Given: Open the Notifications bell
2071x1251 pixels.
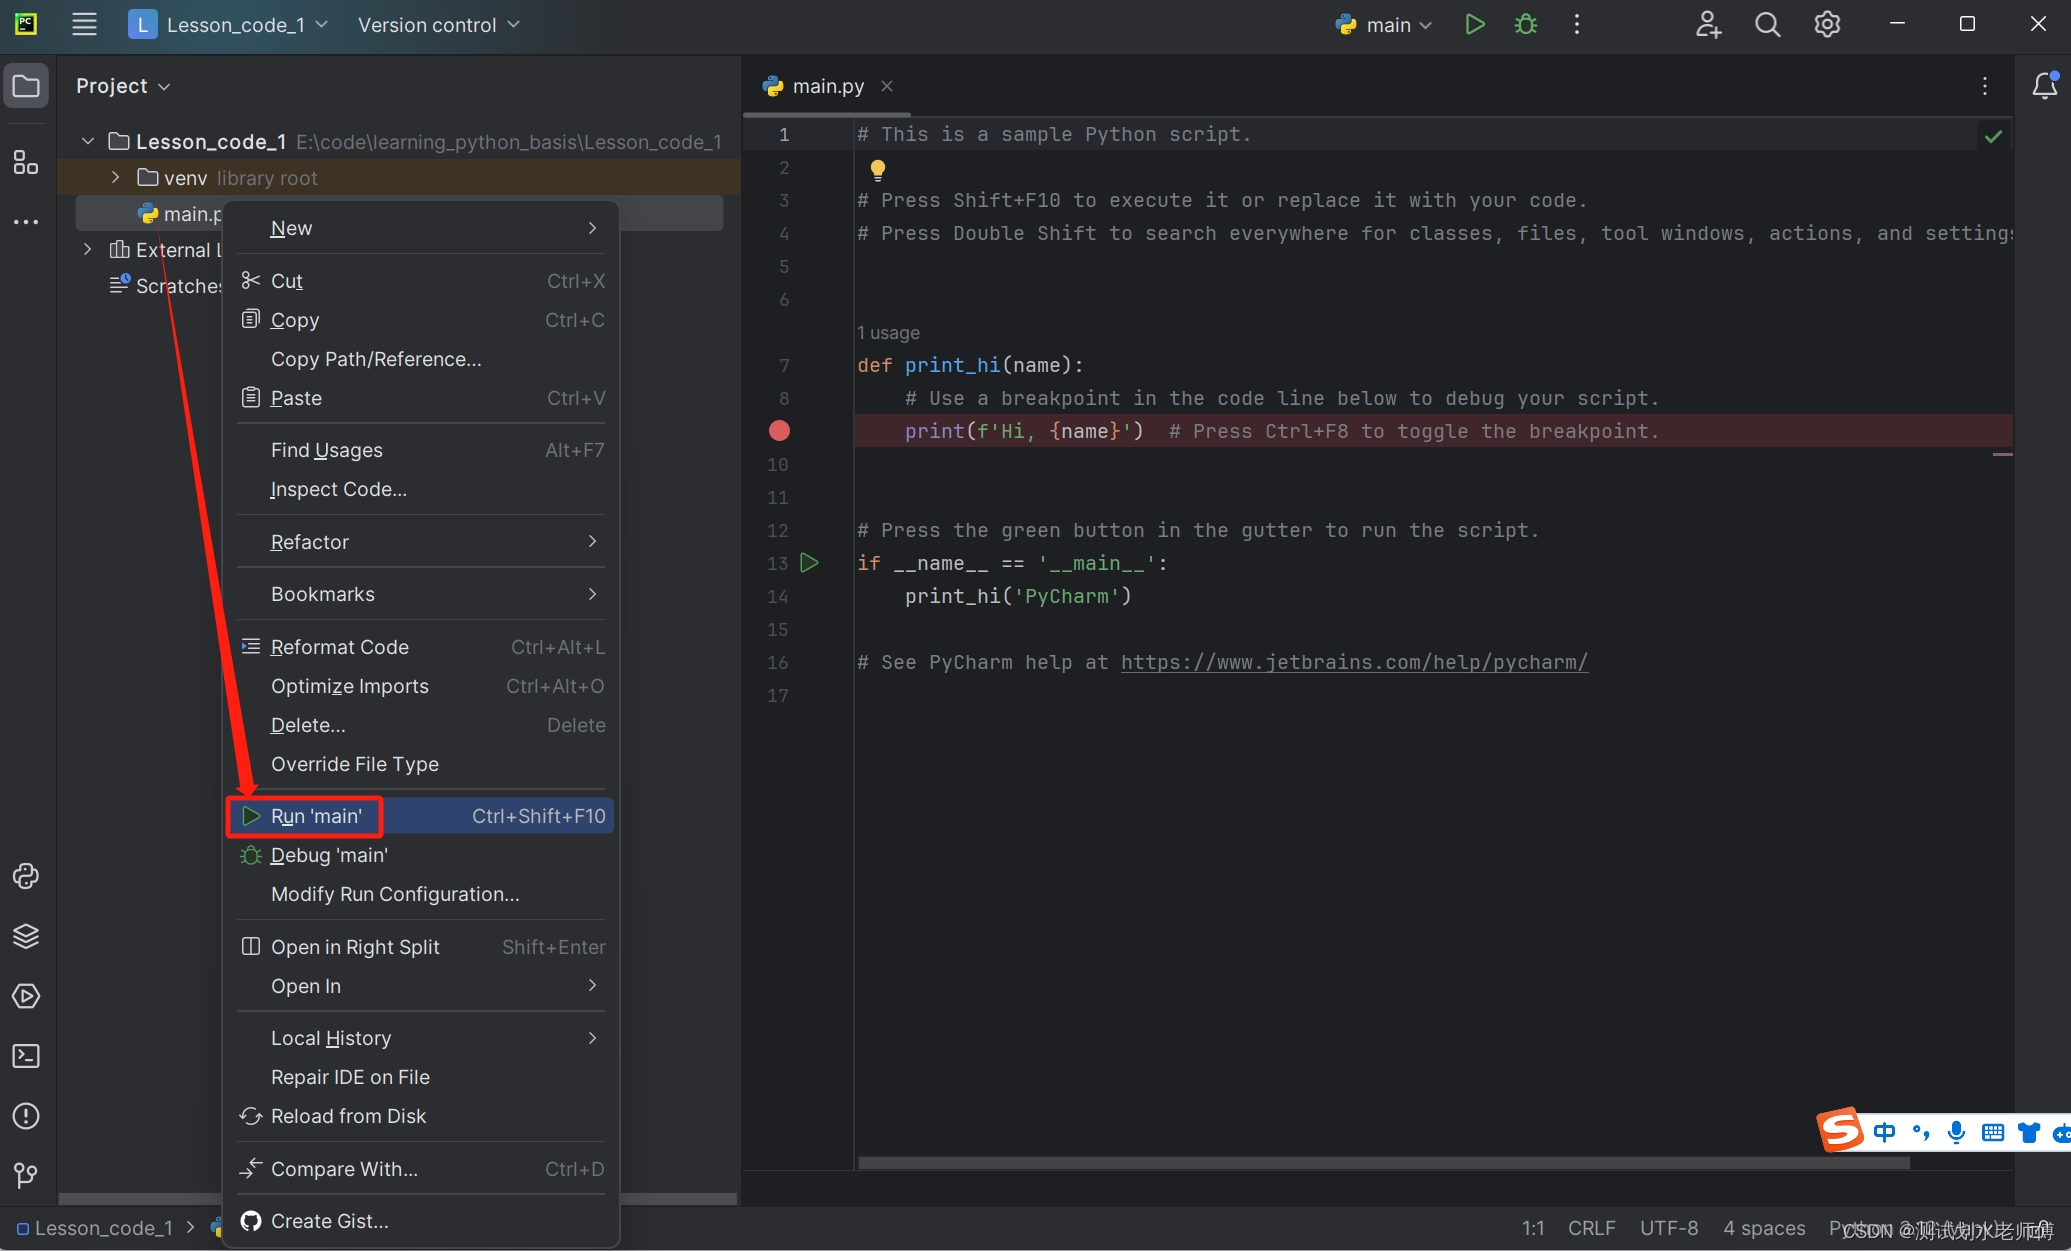Looking at the screenshot, I should coord(2045,86).
